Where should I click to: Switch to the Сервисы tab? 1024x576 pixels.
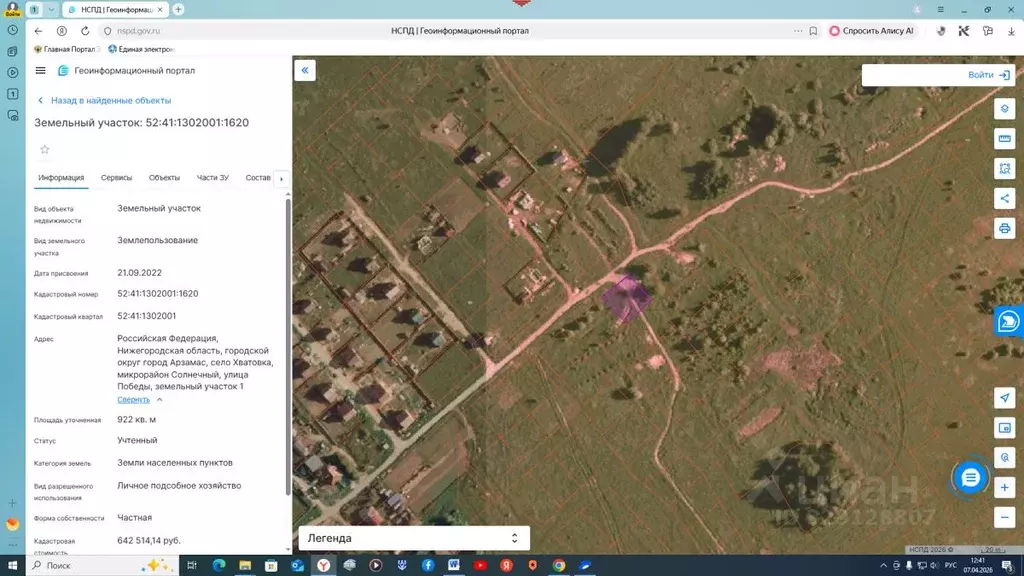click(119, 177)
